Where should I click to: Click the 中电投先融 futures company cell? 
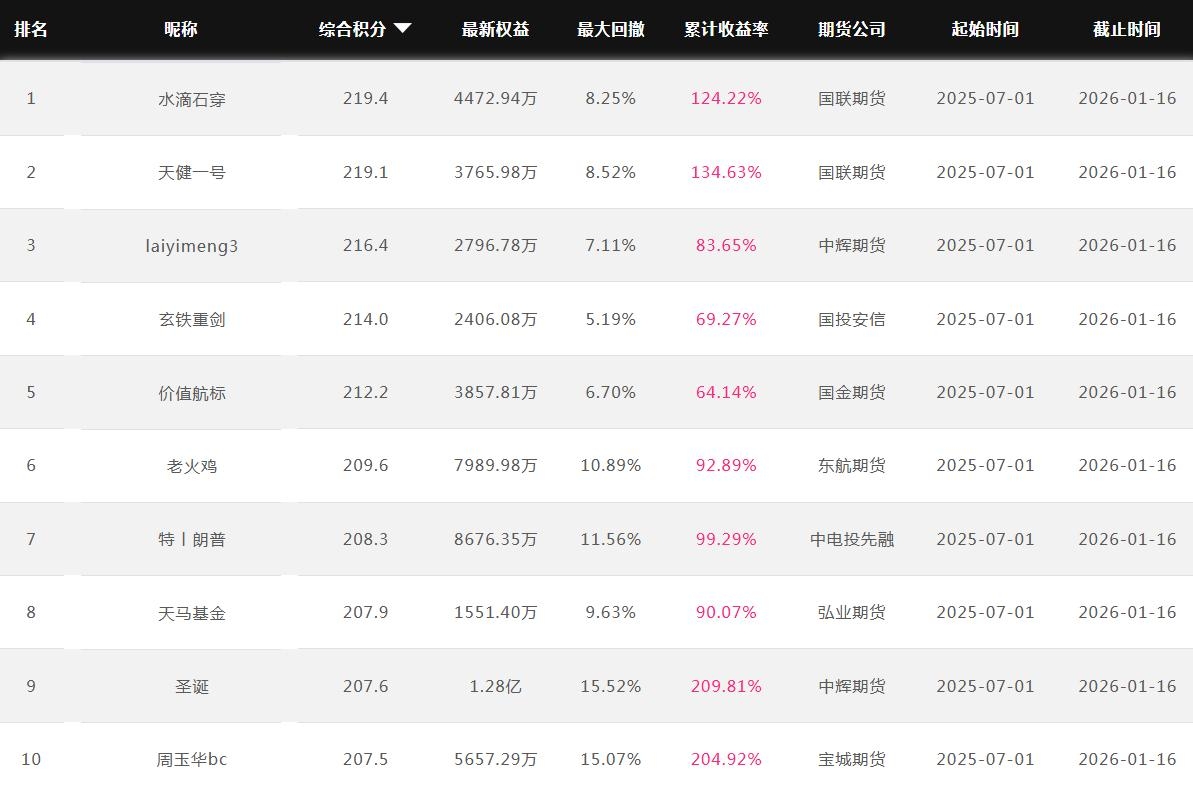[851, 539]
